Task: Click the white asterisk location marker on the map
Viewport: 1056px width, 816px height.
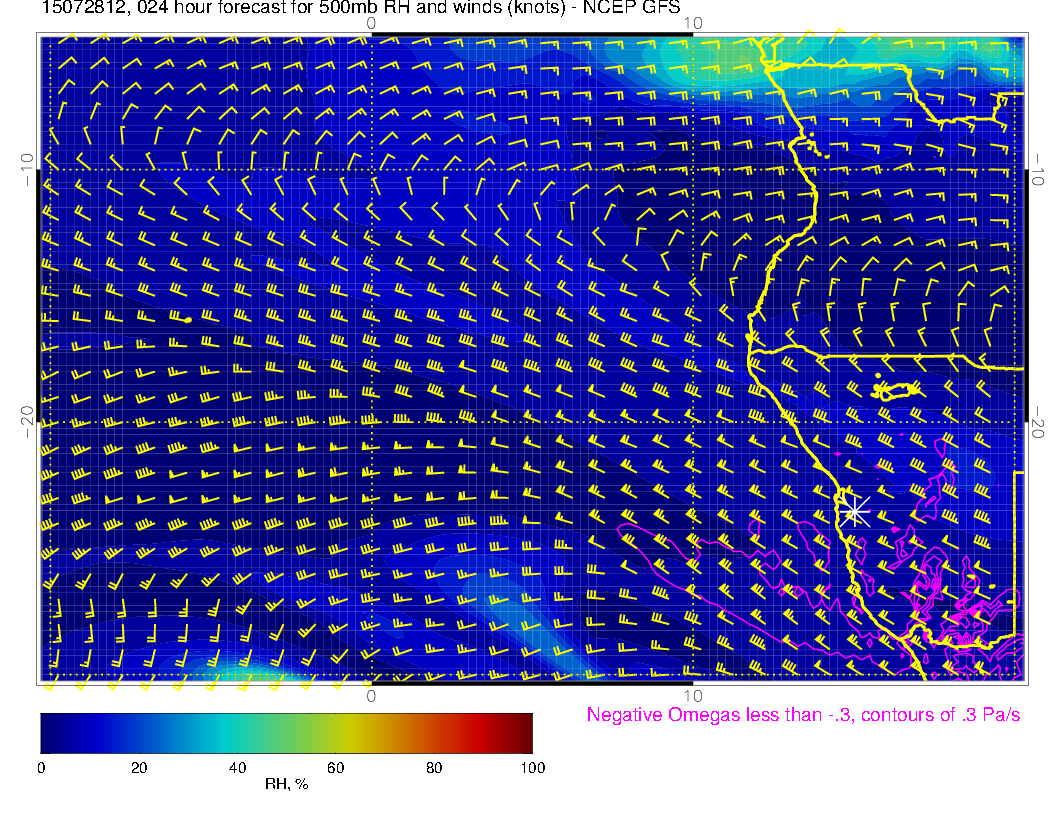Action: point(854,512)
